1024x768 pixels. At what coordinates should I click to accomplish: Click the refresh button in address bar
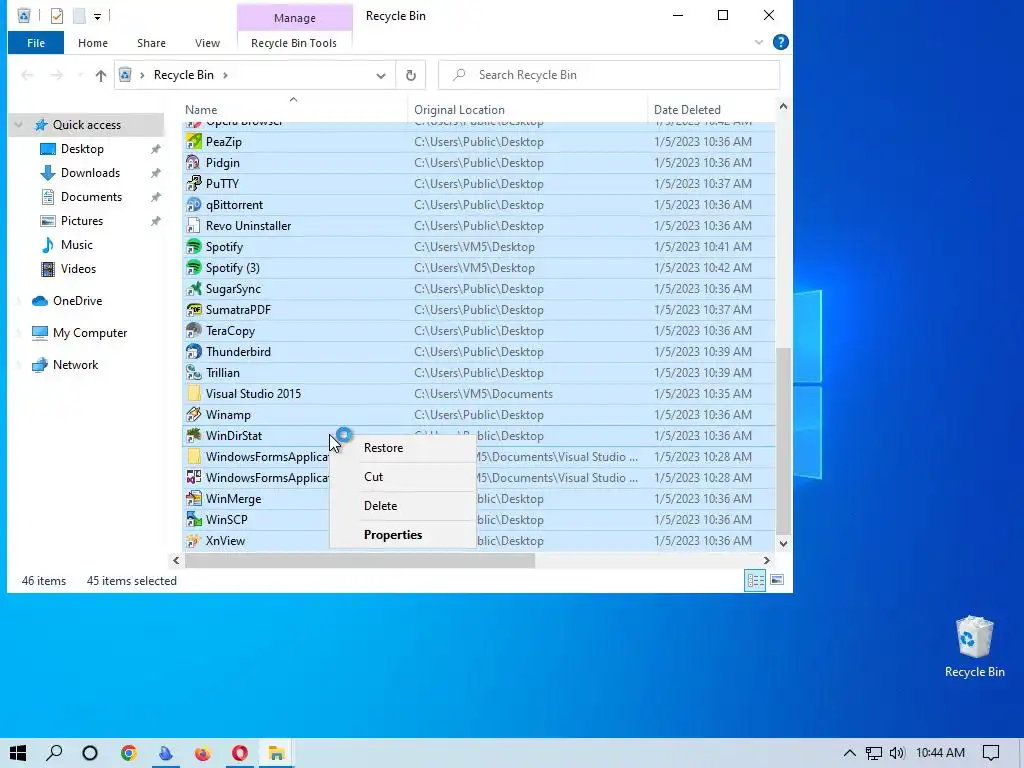pos(411,75)
